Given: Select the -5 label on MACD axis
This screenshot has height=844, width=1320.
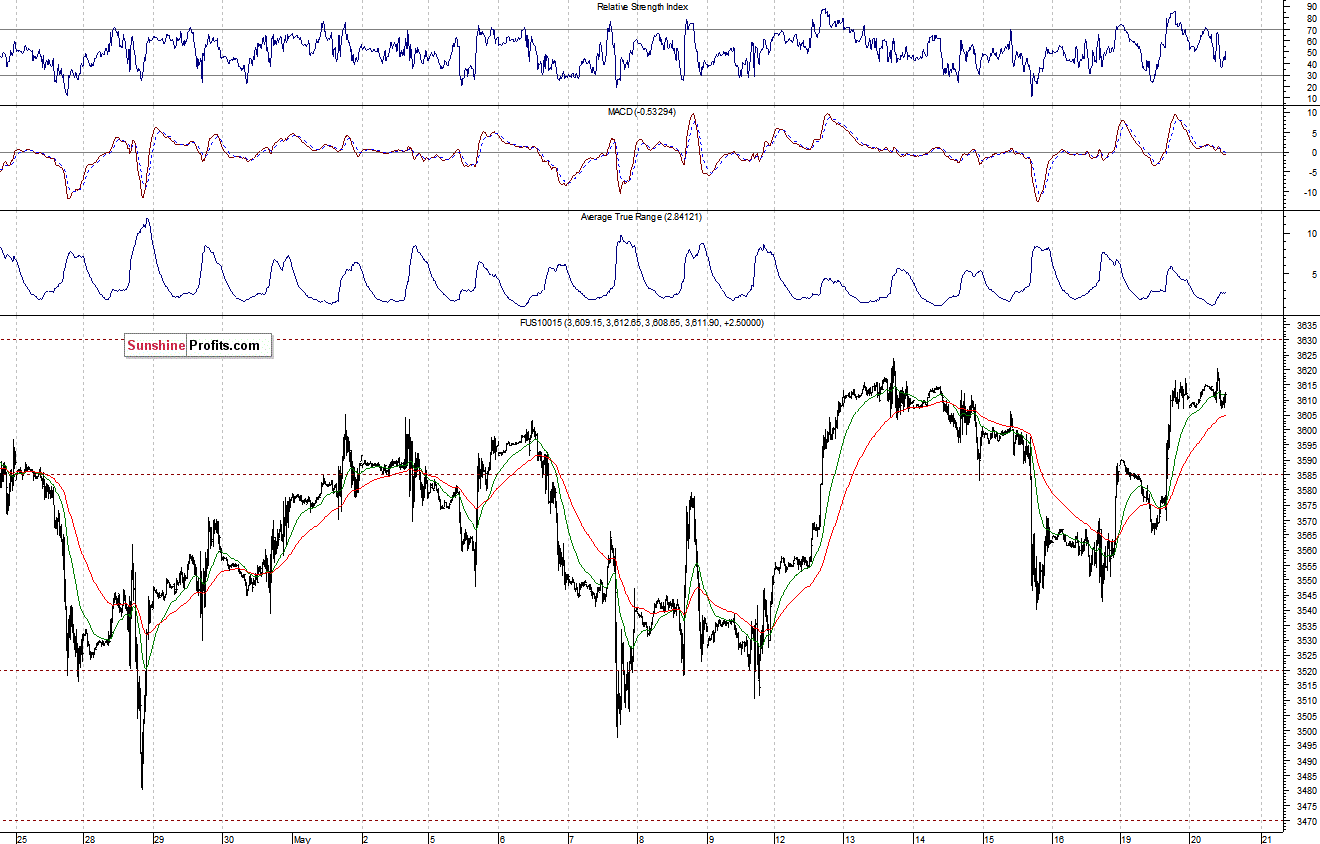Looking at the screenshot, I should pyautogui.click(x=1311, y=172).
